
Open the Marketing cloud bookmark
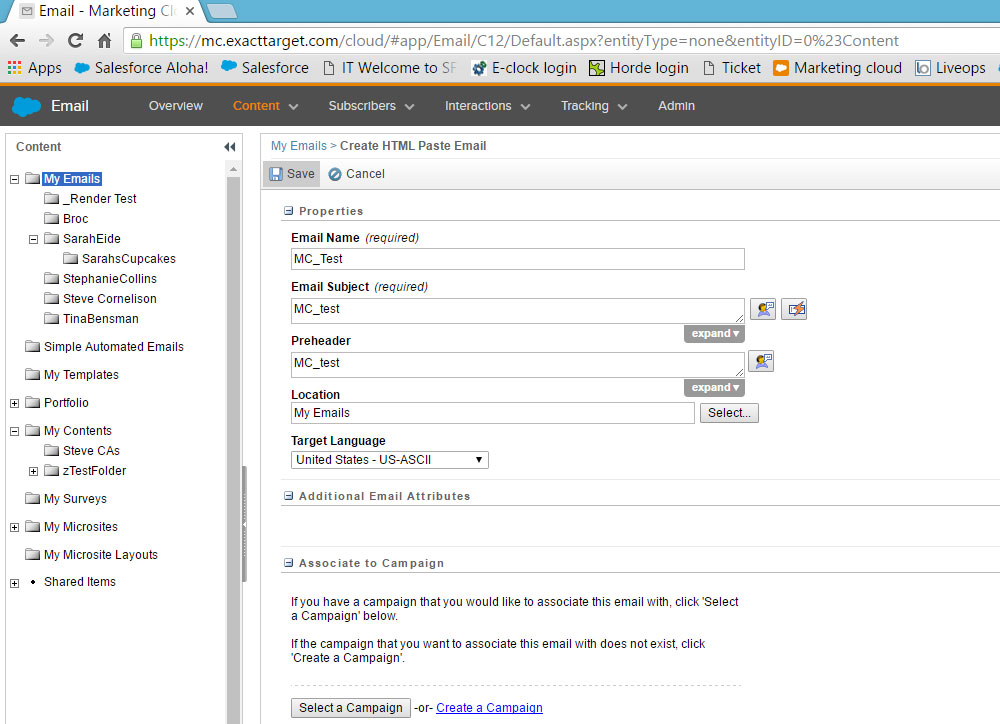[x=837, y=68]
